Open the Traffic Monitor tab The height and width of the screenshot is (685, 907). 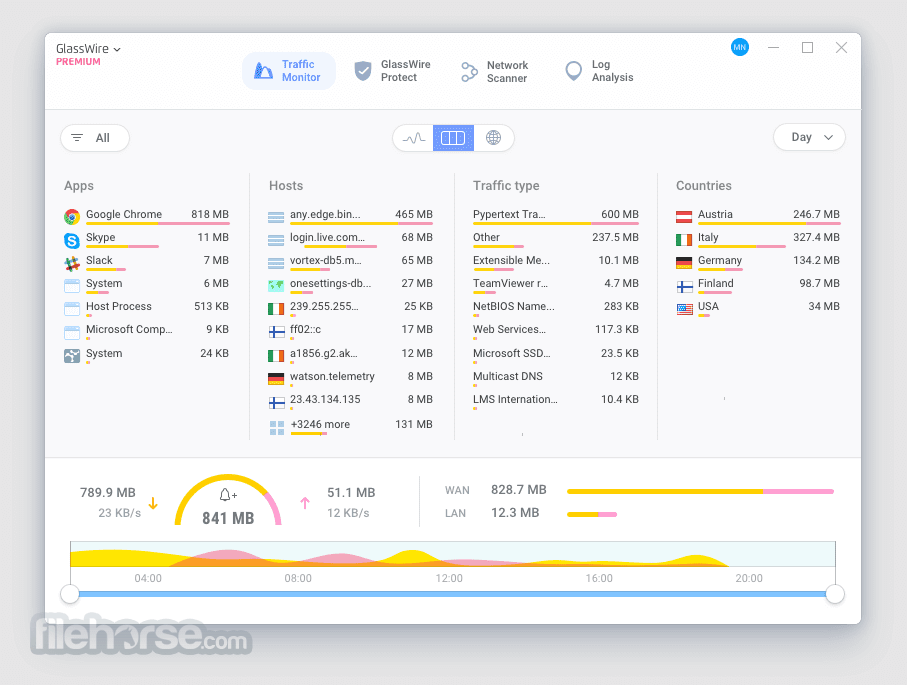point(289,71)
